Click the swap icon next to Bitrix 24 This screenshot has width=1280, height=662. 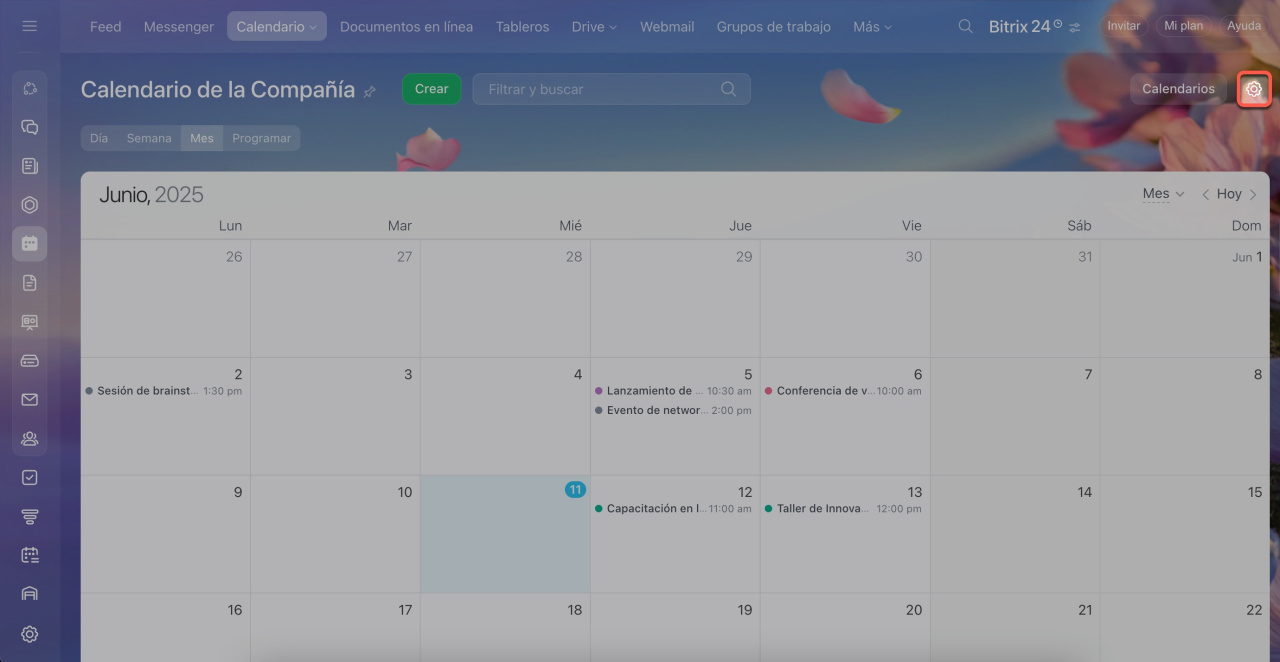tap(1075, 28)
